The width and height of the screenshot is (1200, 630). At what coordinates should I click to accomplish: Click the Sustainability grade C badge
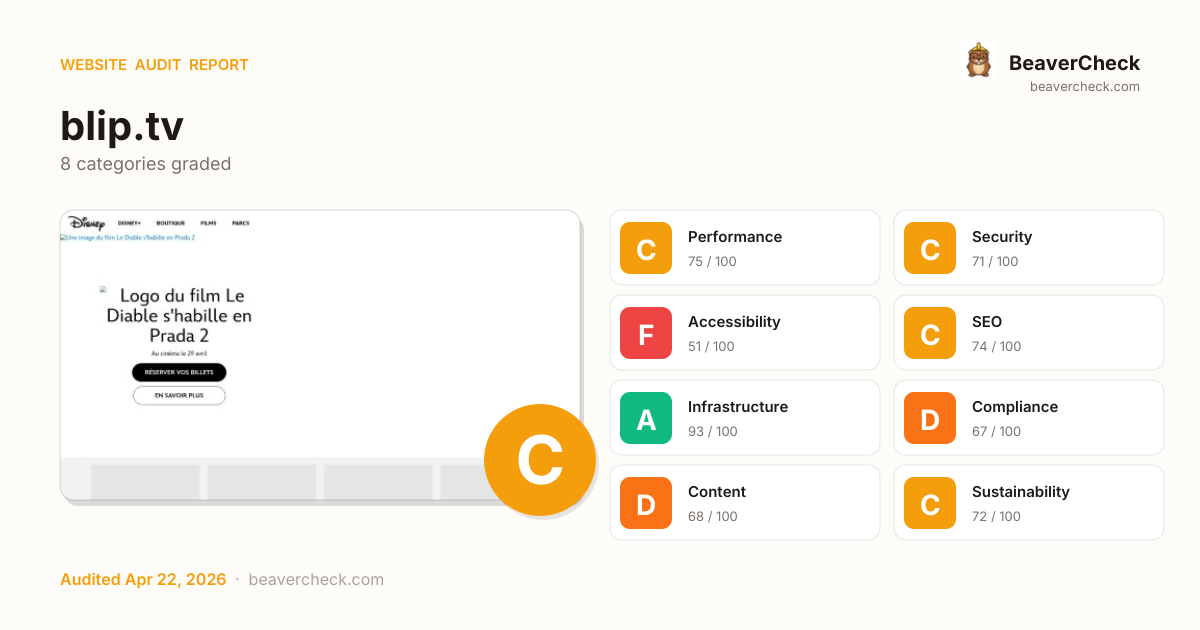pos(930,503)
